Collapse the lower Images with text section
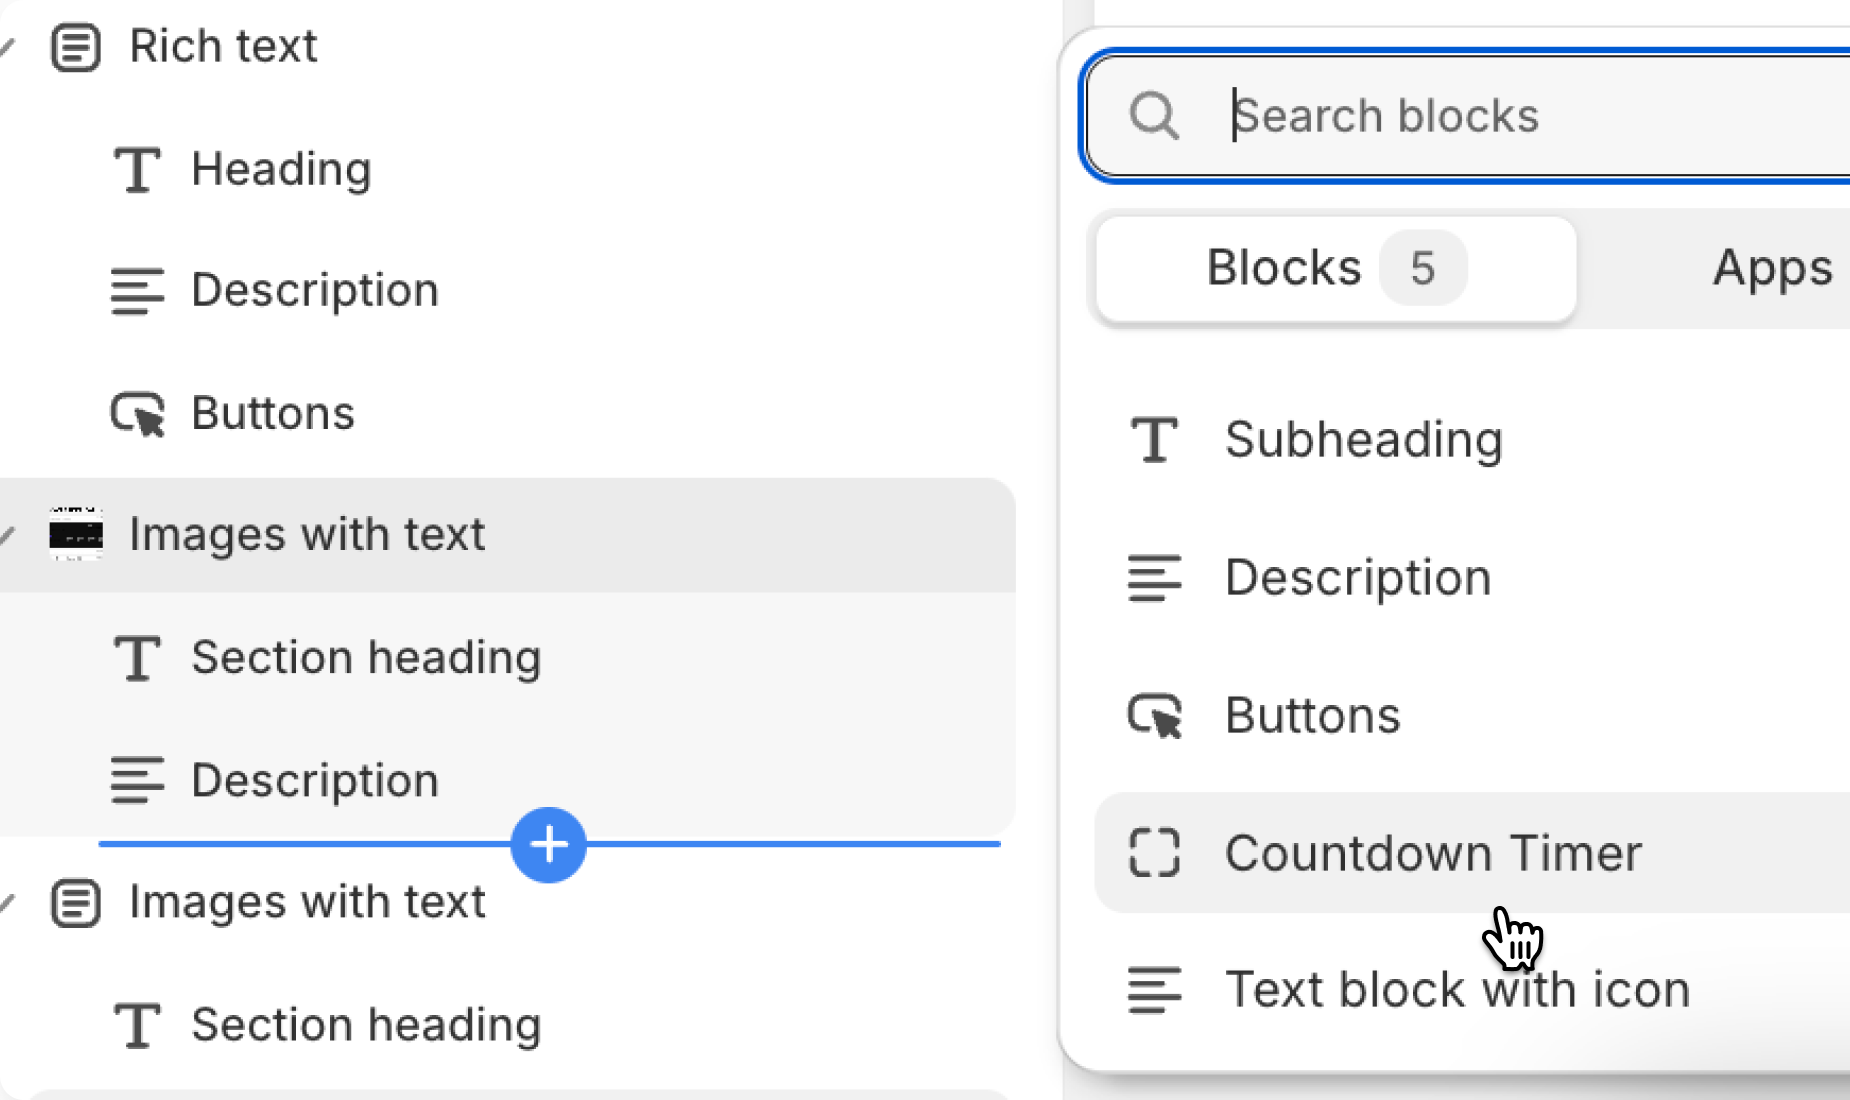 (7, 903)
